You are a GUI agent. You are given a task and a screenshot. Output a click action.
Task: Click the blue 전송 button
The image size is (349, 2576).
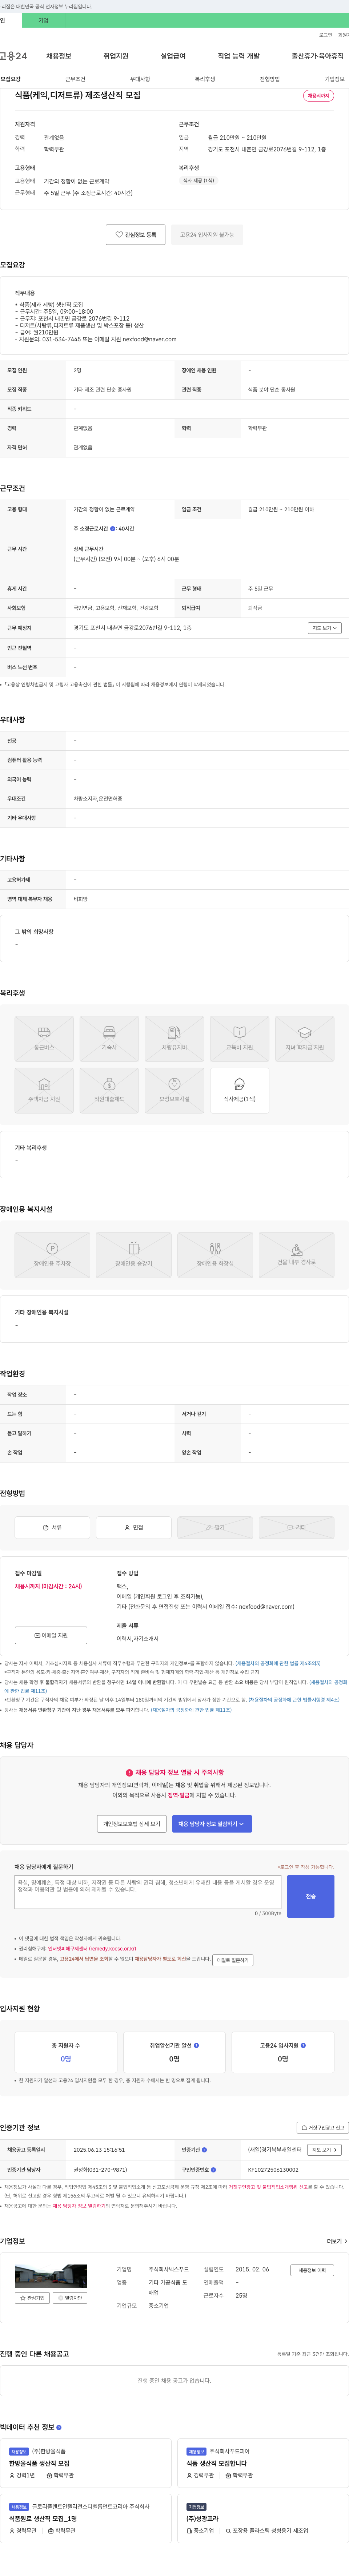click(x=311, y=1896)
